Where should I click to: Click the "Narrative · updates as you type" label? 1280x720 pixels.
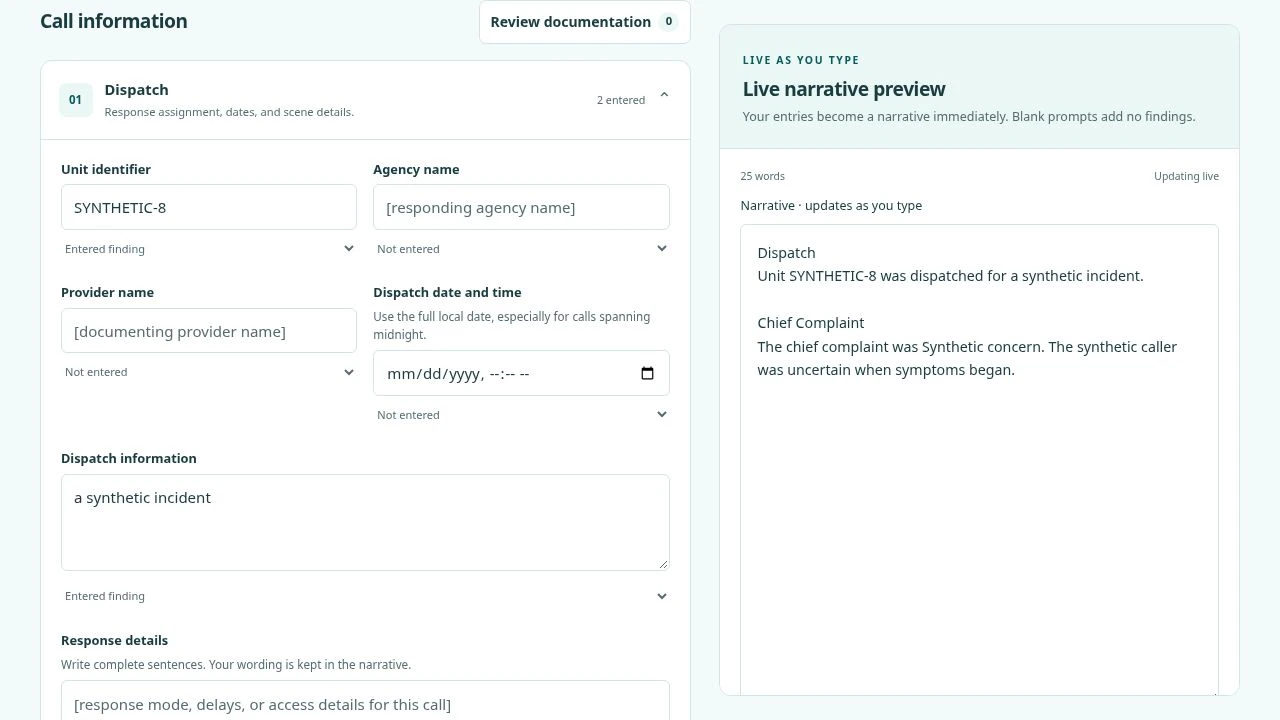coord(831,205)
